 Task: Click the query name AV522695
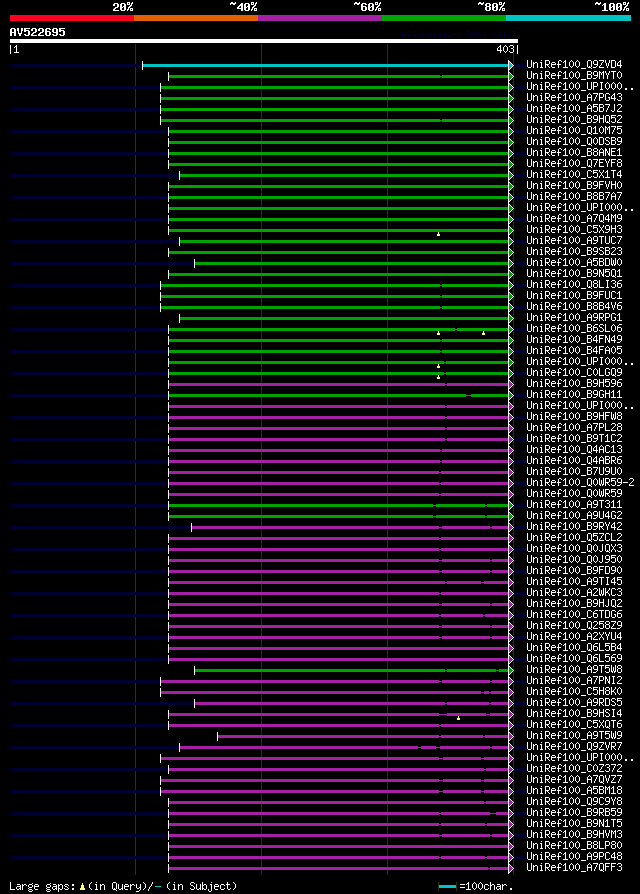pos(38,32)
